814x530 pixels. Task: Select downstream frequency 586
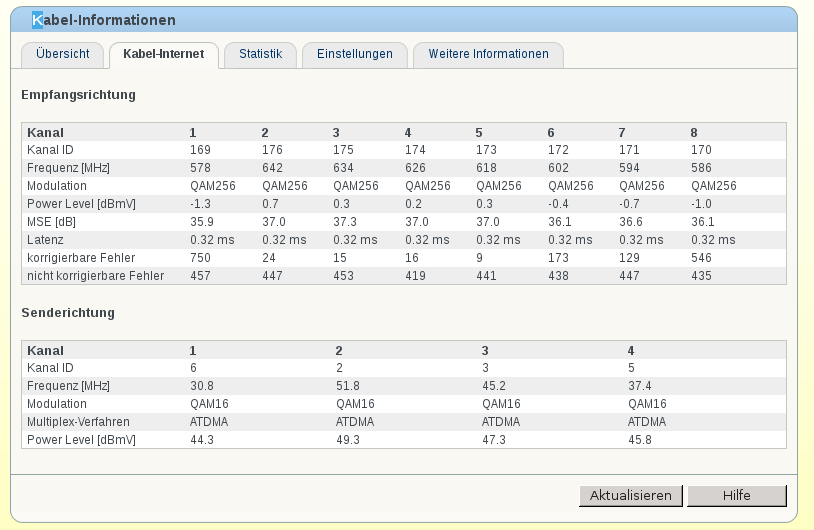pos(701,168)
